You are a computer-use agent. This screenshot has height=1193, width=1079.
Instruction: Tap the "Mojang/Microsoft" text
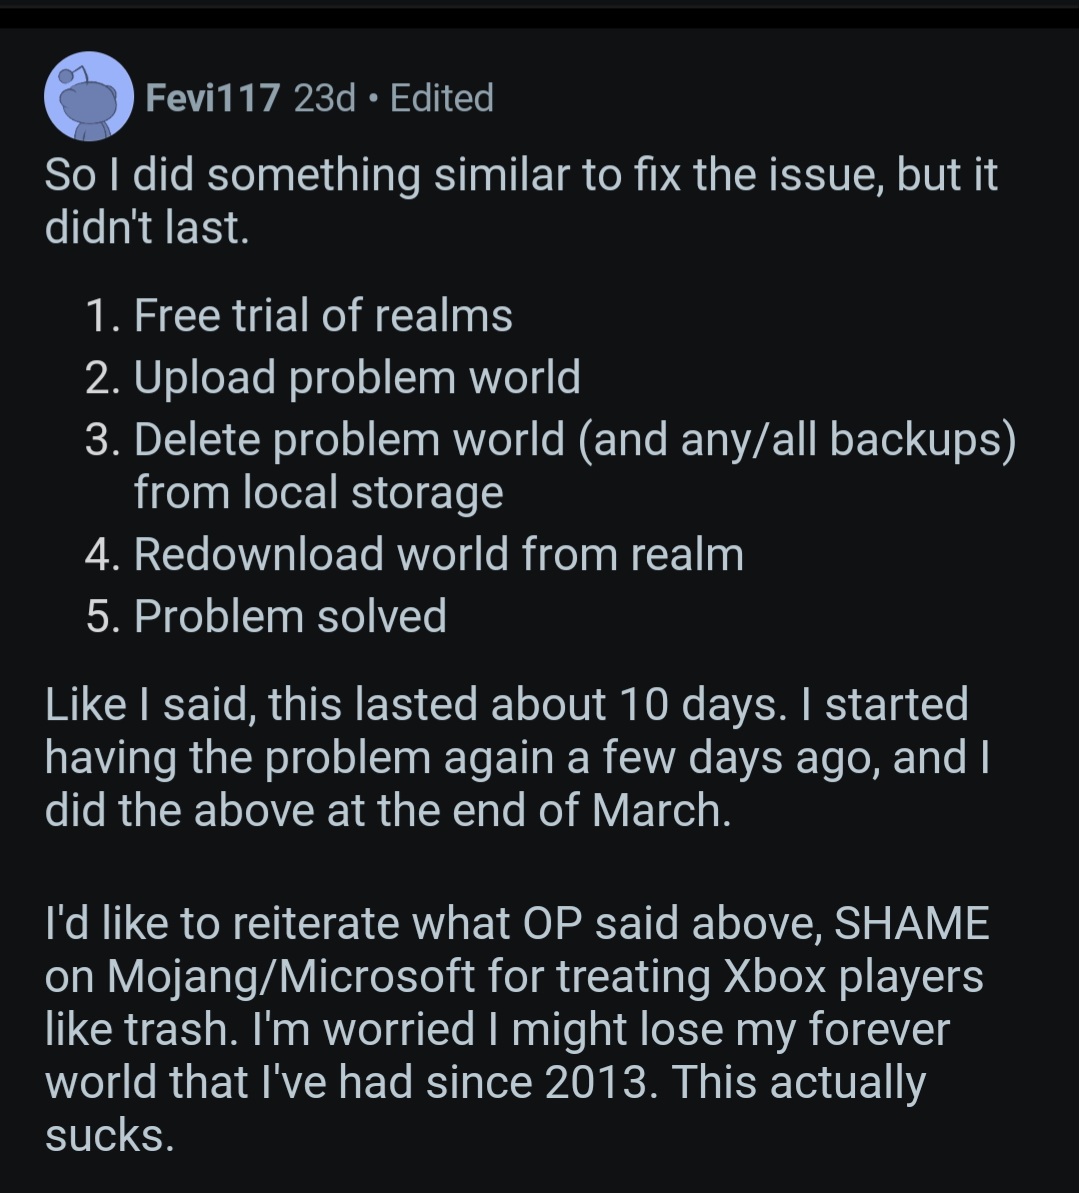pos(290,976)
